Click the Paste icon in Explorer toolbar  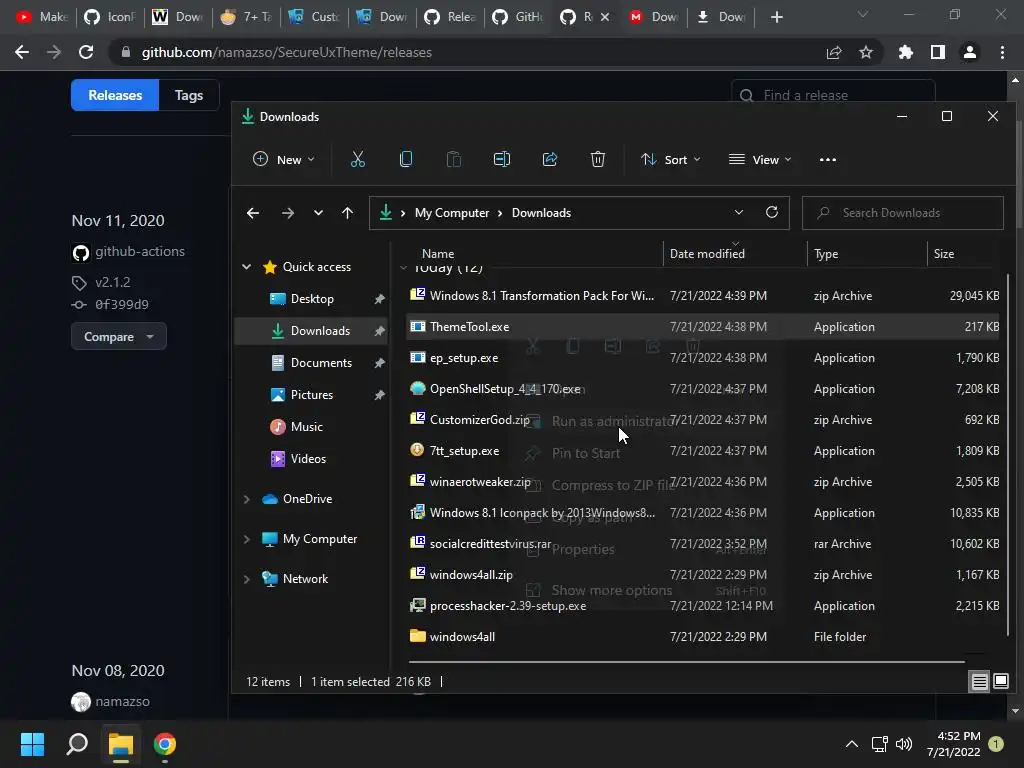point(454,159)
